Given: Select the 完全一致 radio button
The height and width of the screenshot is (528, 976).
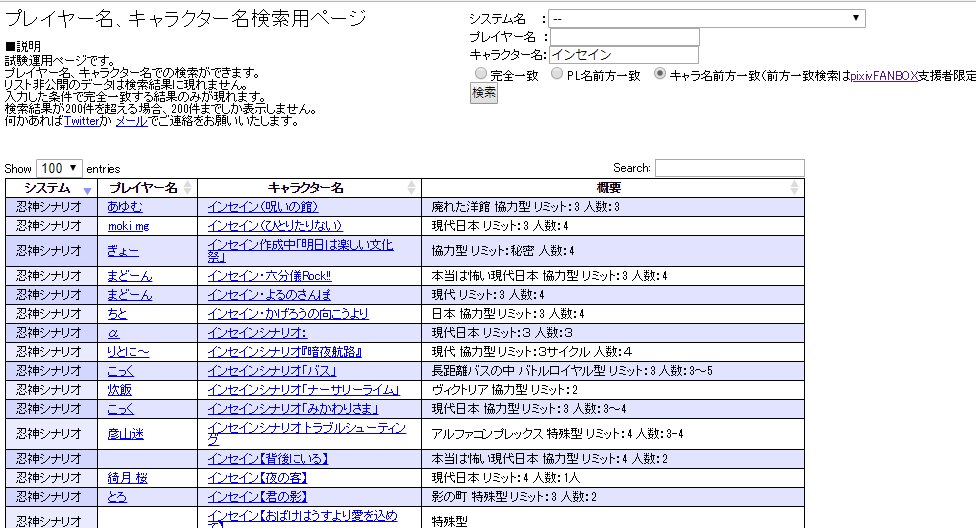Looking at the screenshot, I should click(x=481, y=73).
